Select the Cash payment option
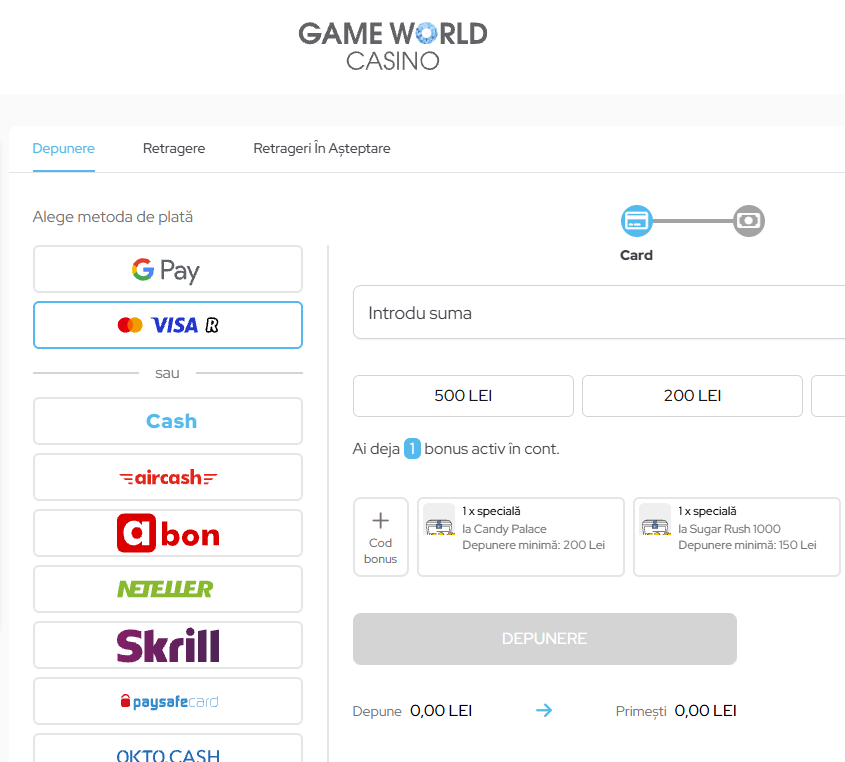Viewport: 845px width, 762px height. coord(168,421)
